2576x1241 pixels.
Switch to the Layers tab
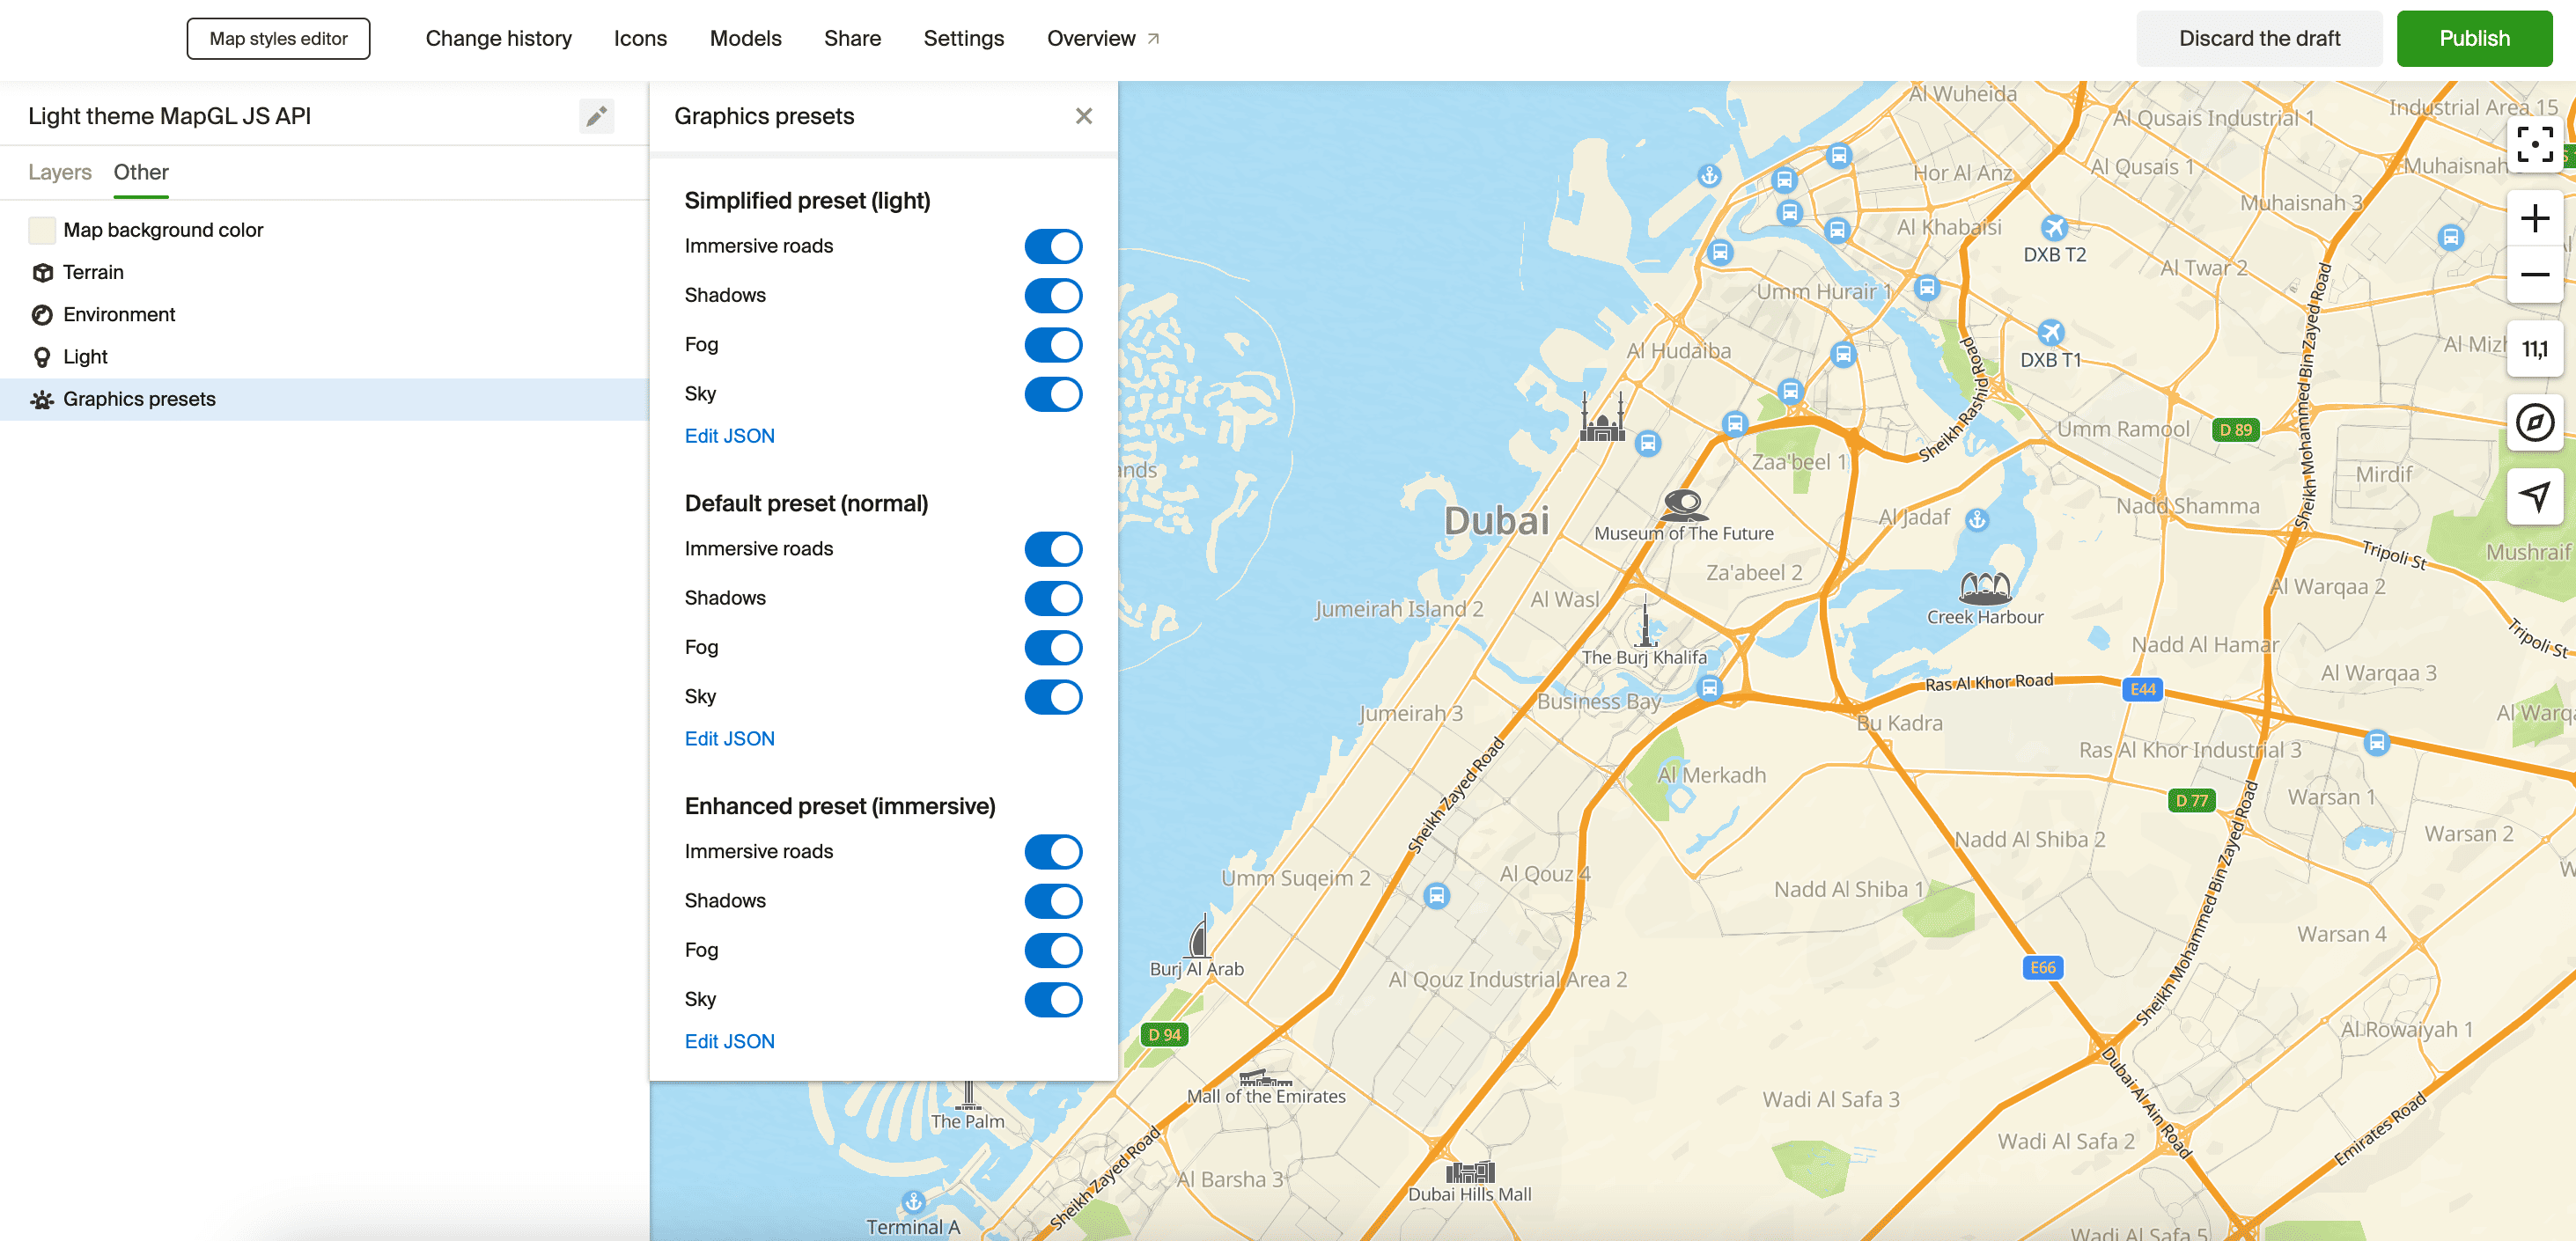(x=59, y=171)
